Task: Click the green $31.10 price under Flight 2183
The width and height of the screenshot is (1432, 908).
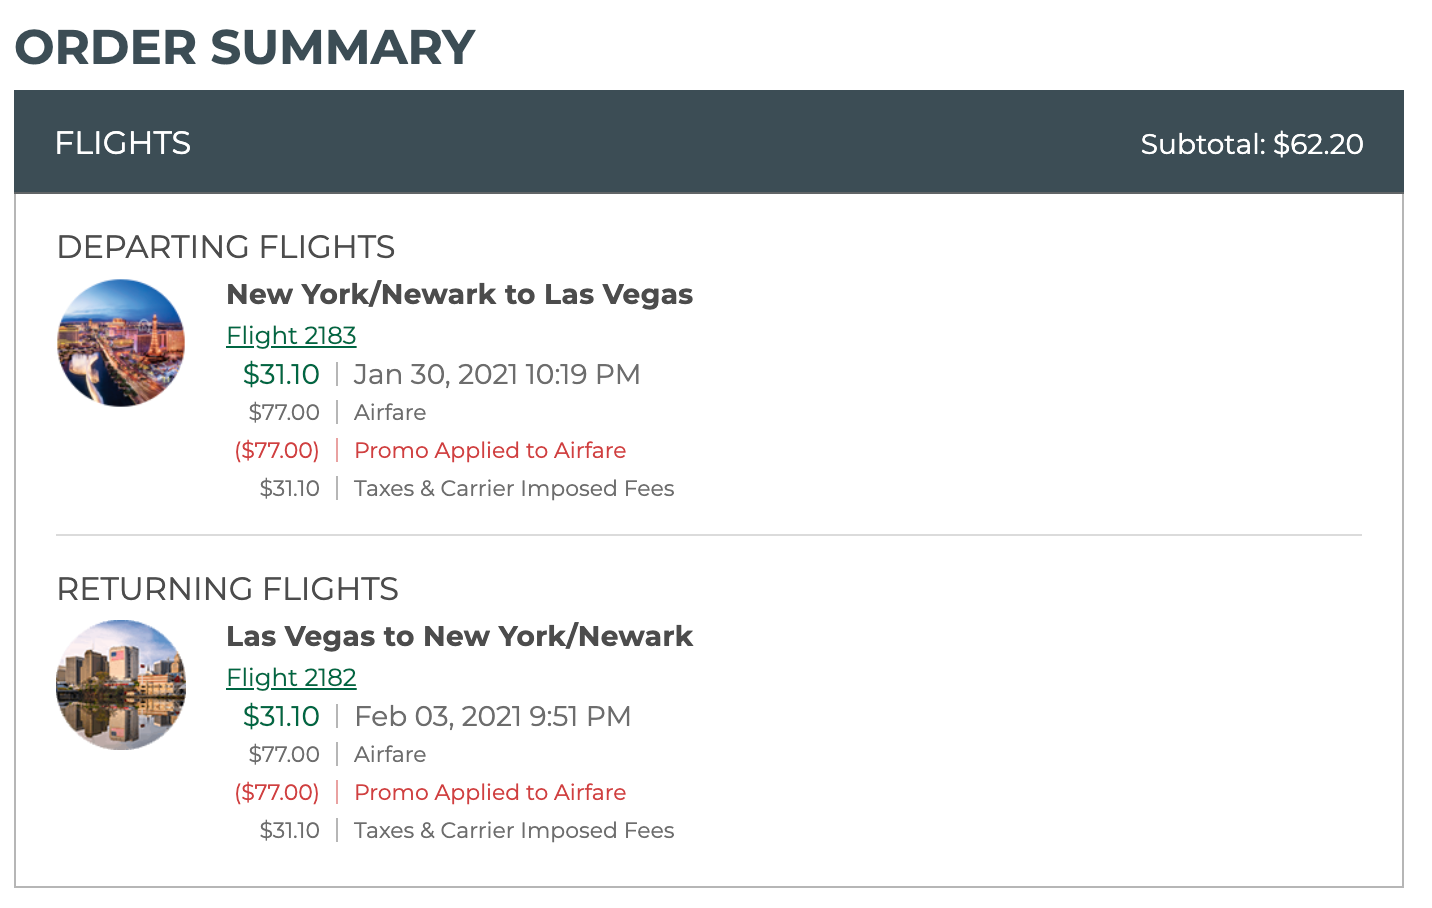Action: (281, 374)
